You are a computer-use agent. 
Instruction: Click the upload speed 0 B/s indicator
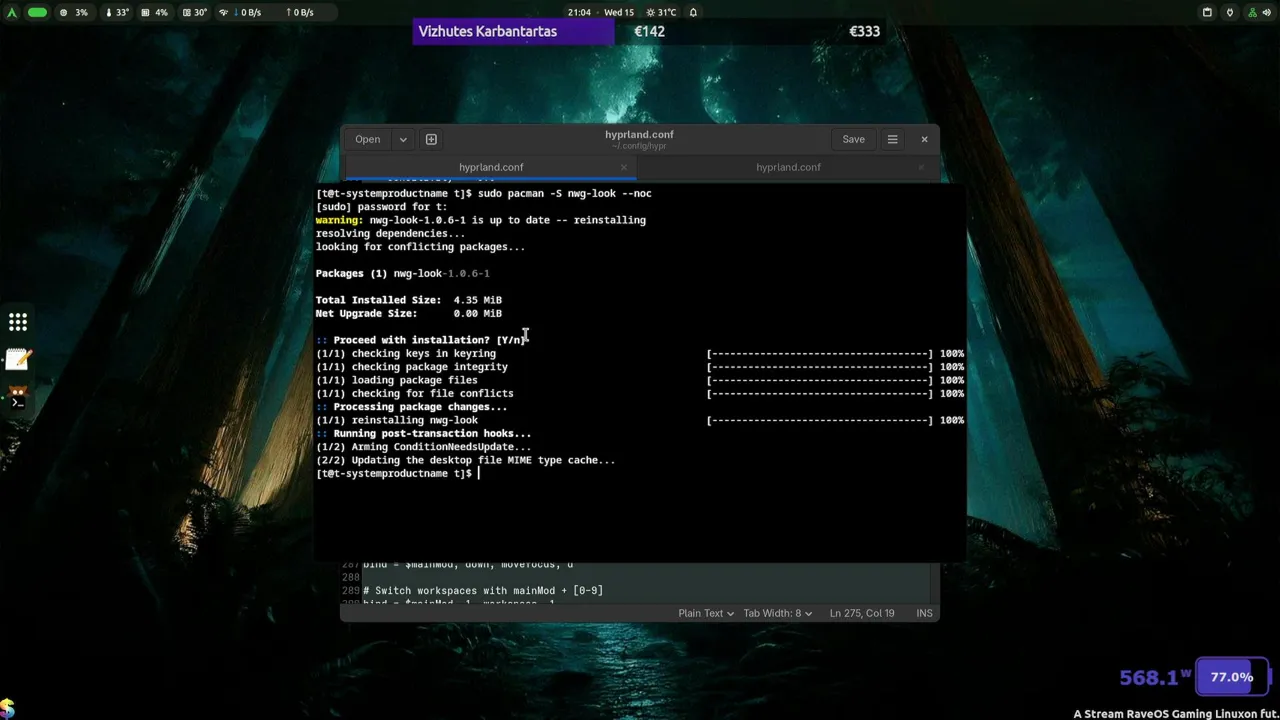pyautogui.click(x=300, y=12)
